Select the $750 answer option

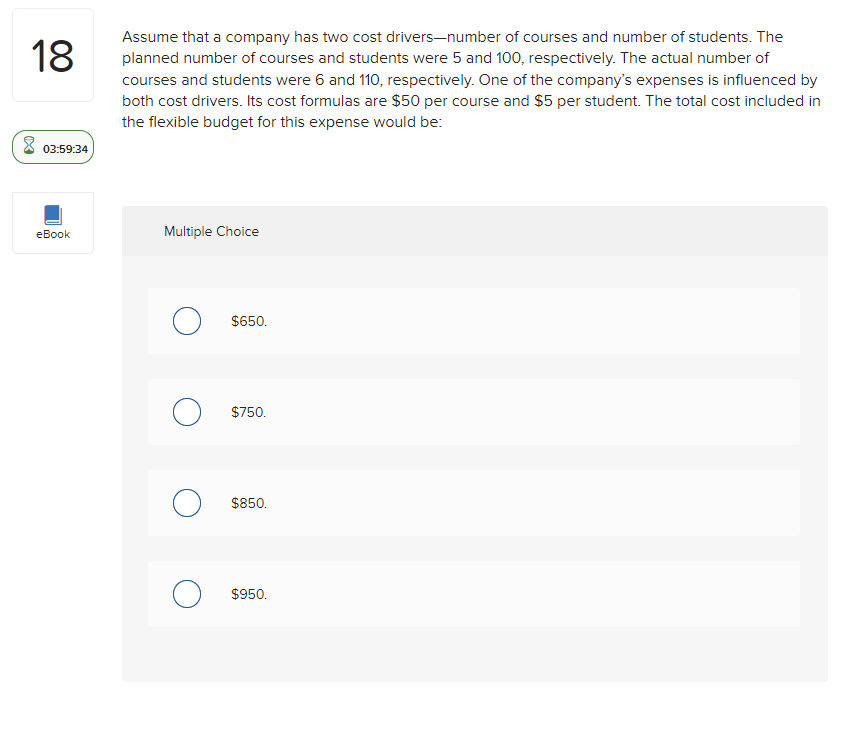coord(187,412)
